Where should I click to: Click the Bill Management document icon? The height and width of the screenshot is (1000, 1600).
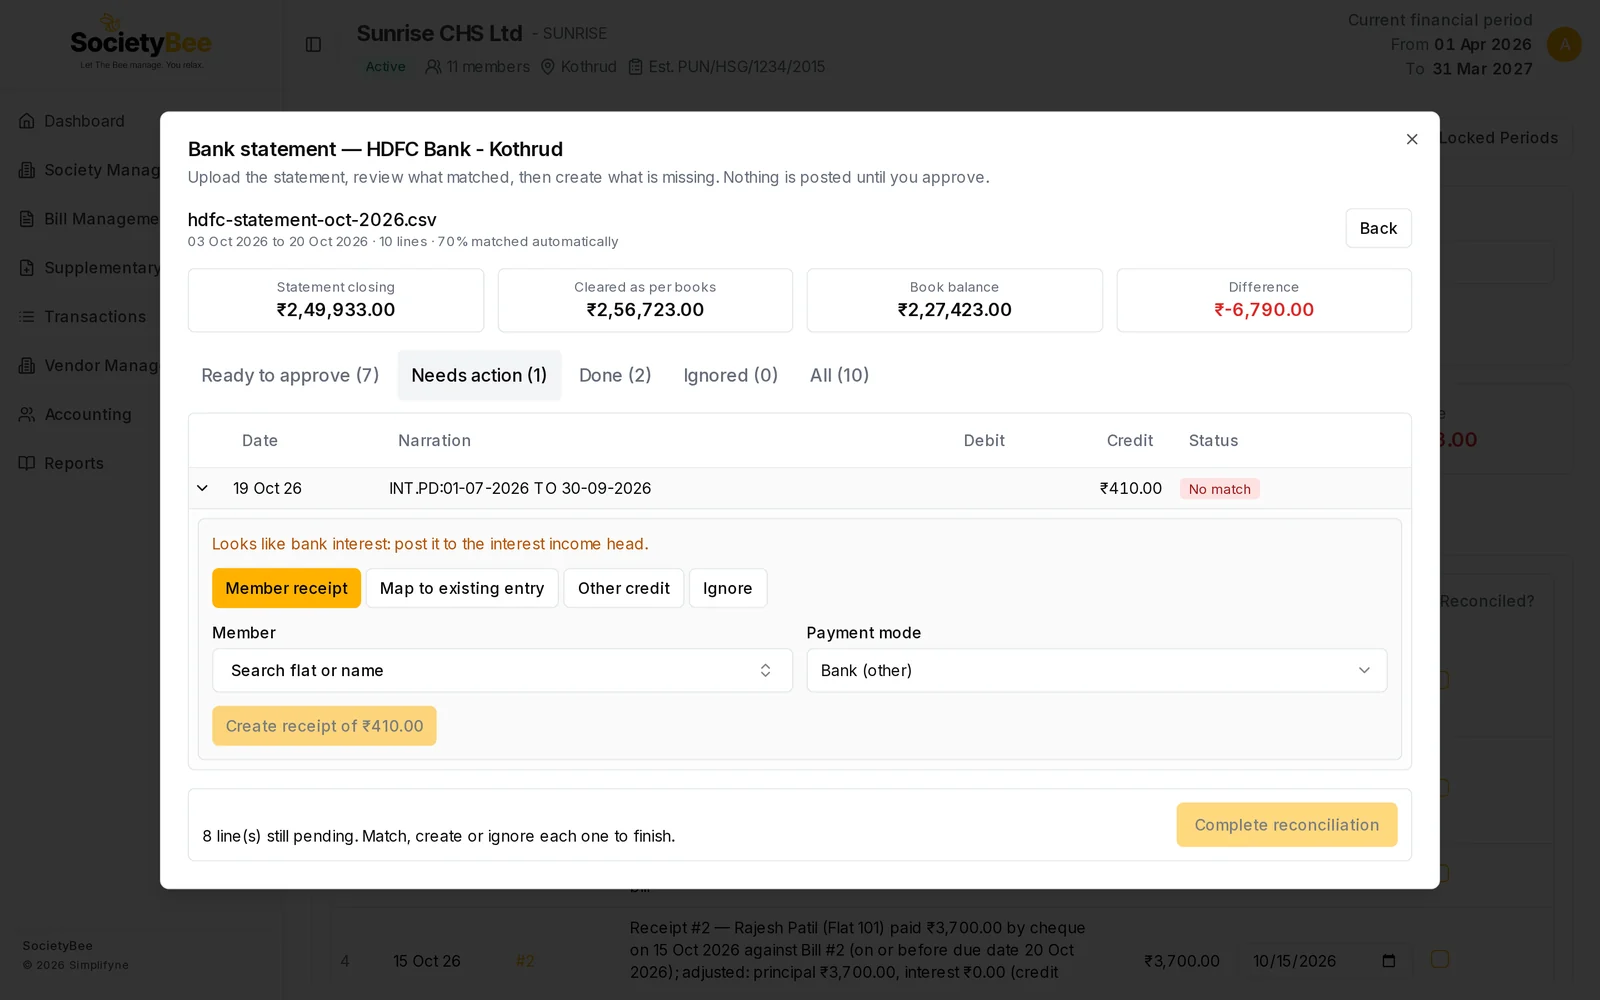(27, 219)
